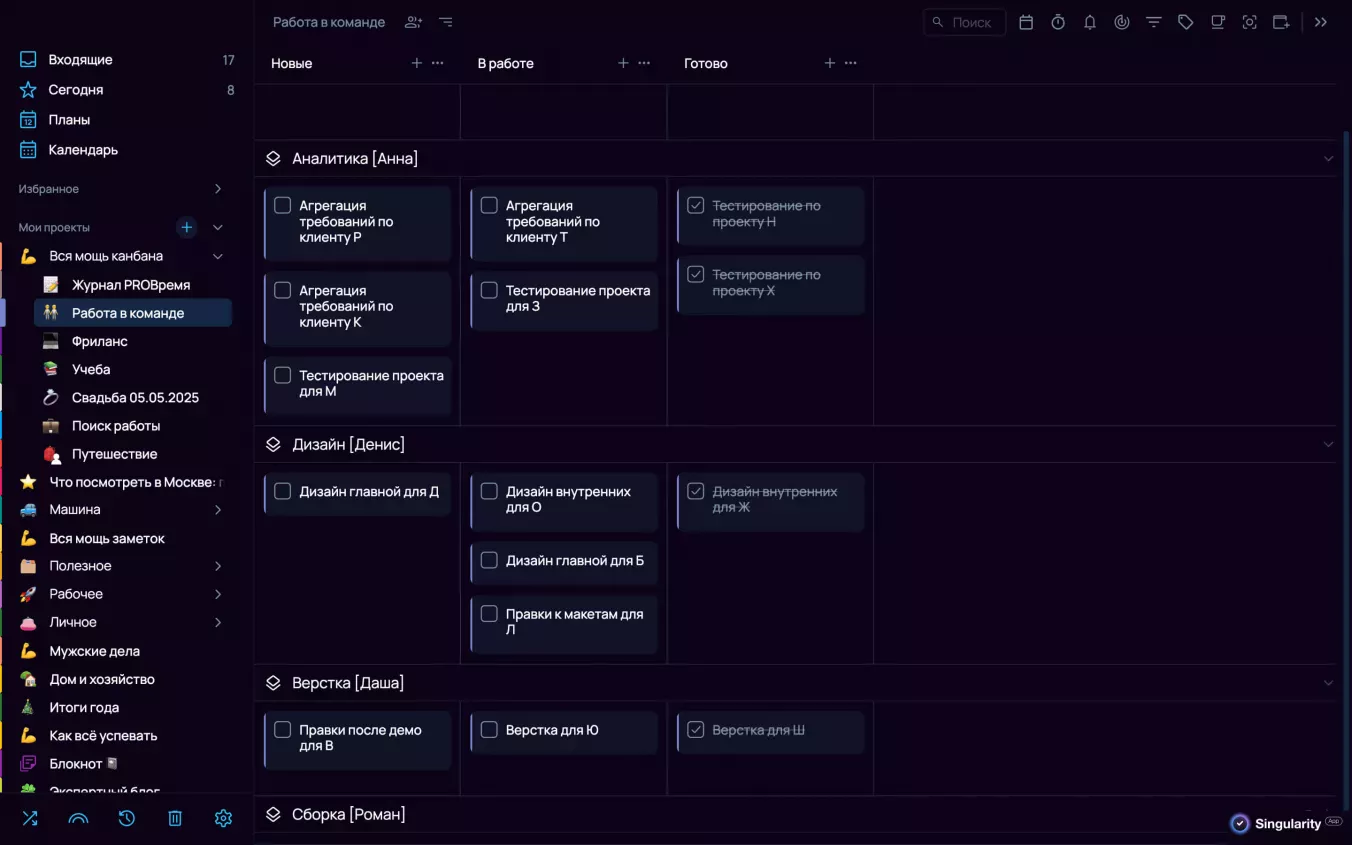Open notifications bell icon
The height and width of the screenshot is (845, 1352).
(x=1090, y=22)
